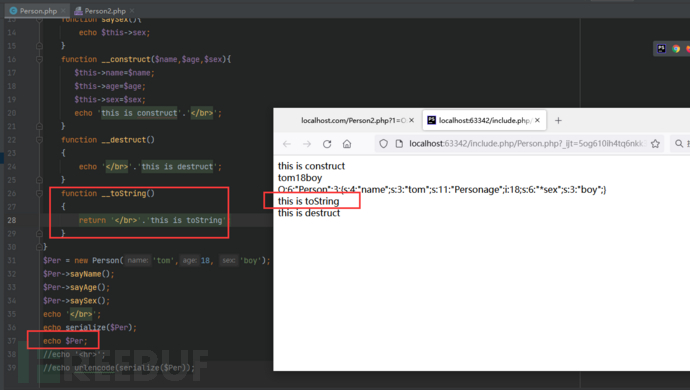Bookmark page with star icon

point(655,143)
